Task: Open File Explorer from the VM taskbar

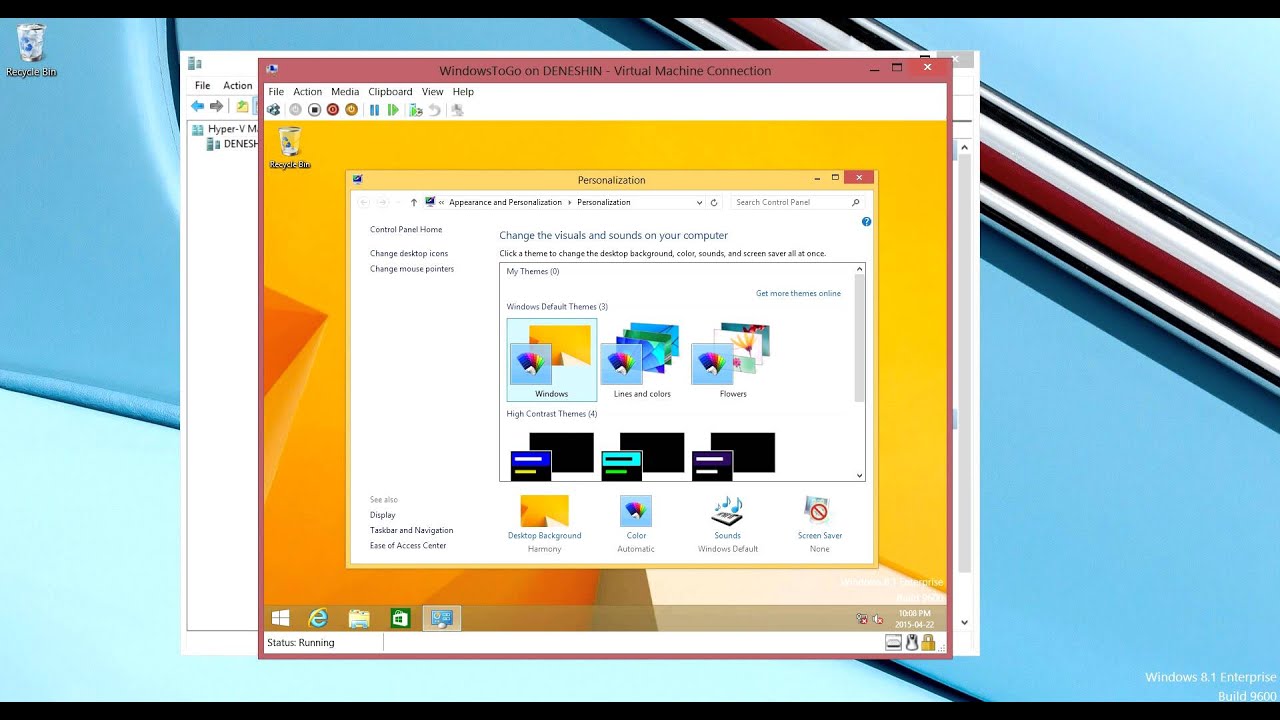Action: tap(359, 618)
